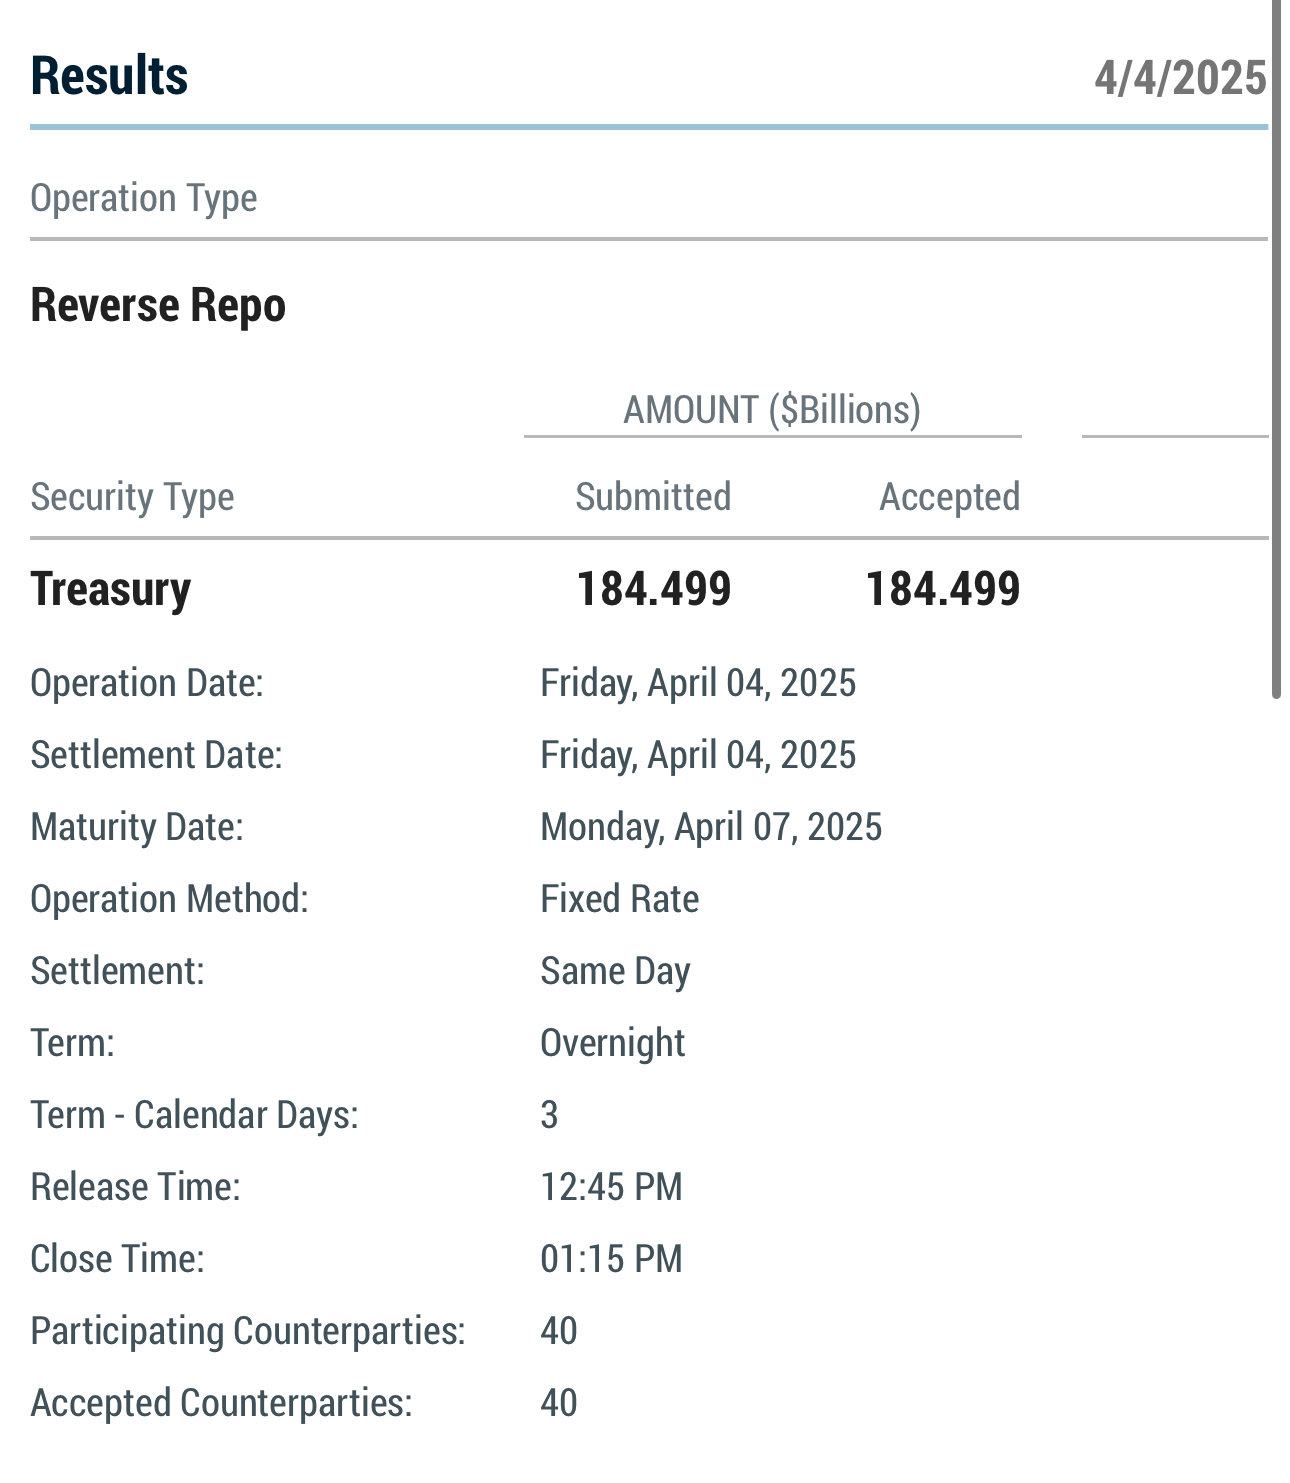Select the "12:45 PM" release time
This screenshot has width=1290, height=1483.
pos(611,1187)
